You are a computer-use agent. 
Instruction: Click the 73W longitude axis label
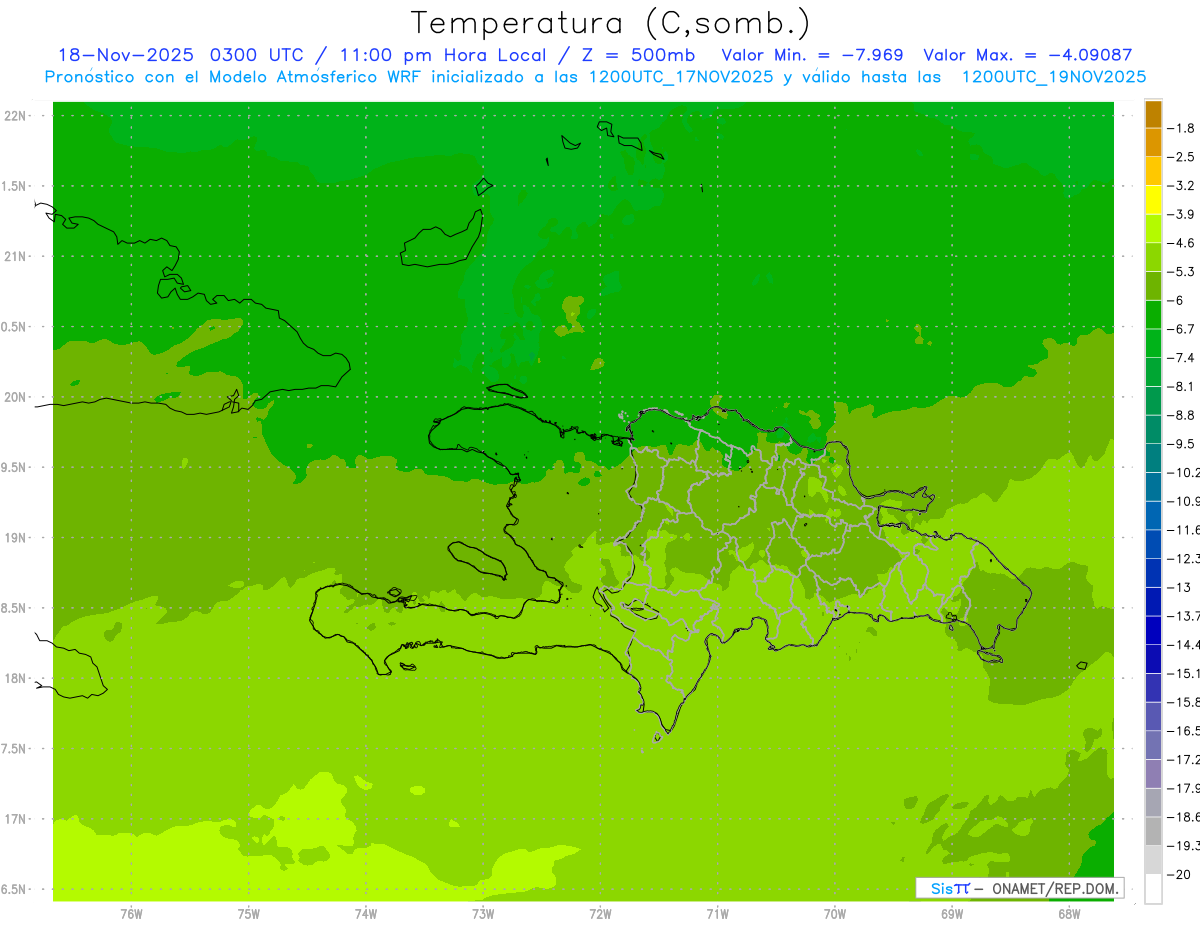[483, 914]
